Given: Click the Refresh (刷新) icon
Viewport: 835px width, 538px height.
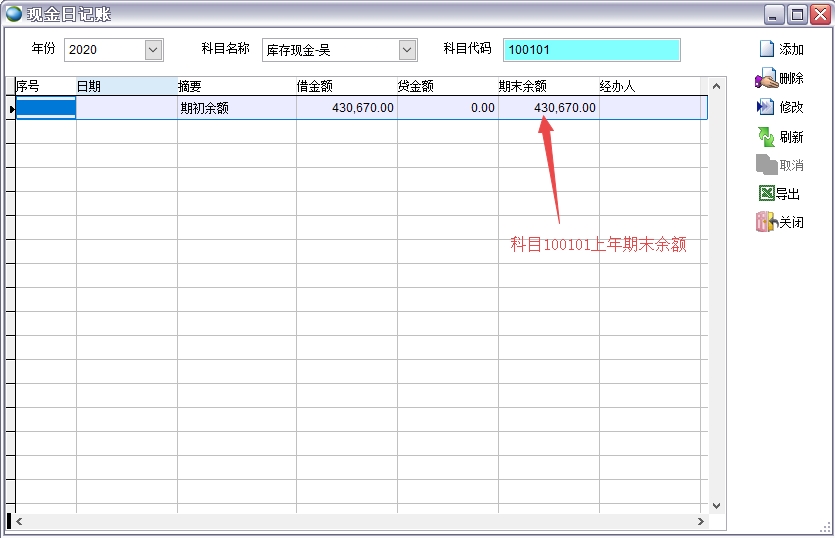Looking at the screenshot, I should [x=766, y=136].
